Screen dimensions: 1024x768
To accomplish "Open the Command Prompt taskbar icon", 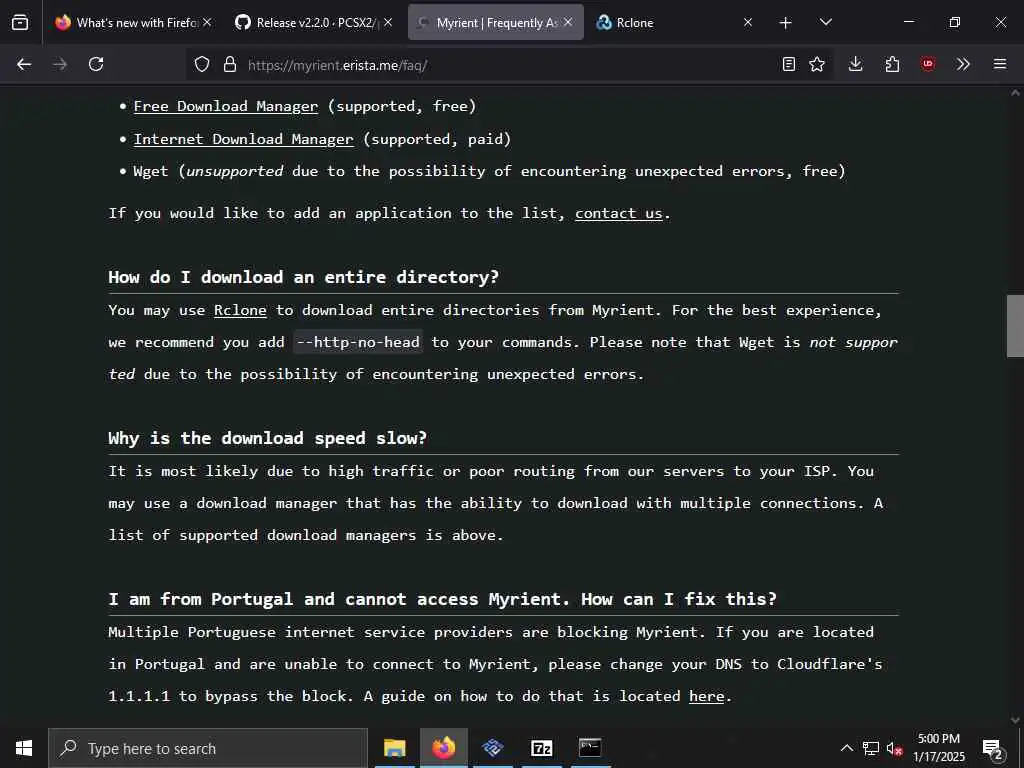I will point(590,748).
